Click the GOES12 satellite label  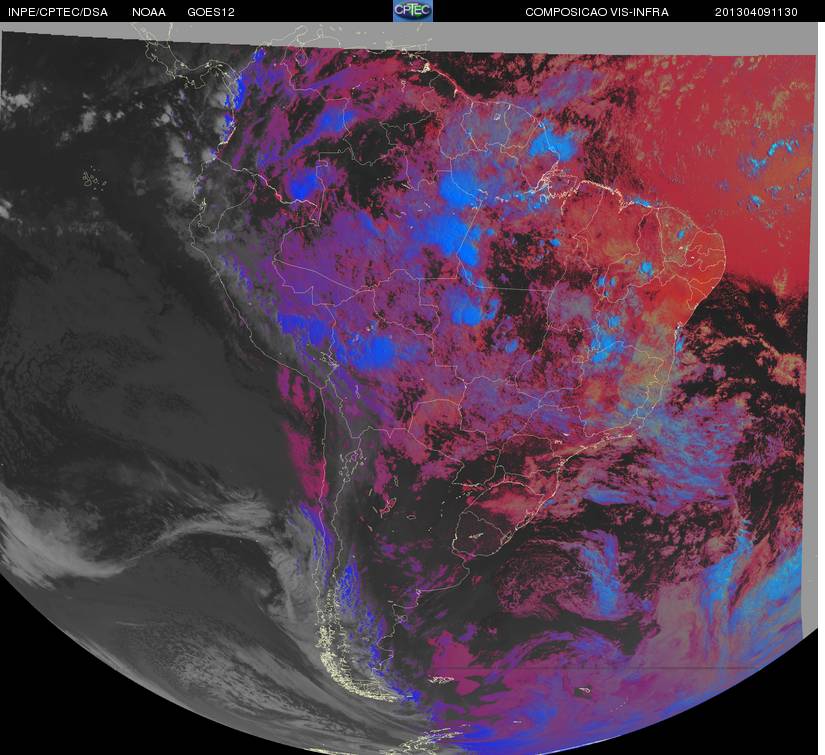(x=211, y=12)
